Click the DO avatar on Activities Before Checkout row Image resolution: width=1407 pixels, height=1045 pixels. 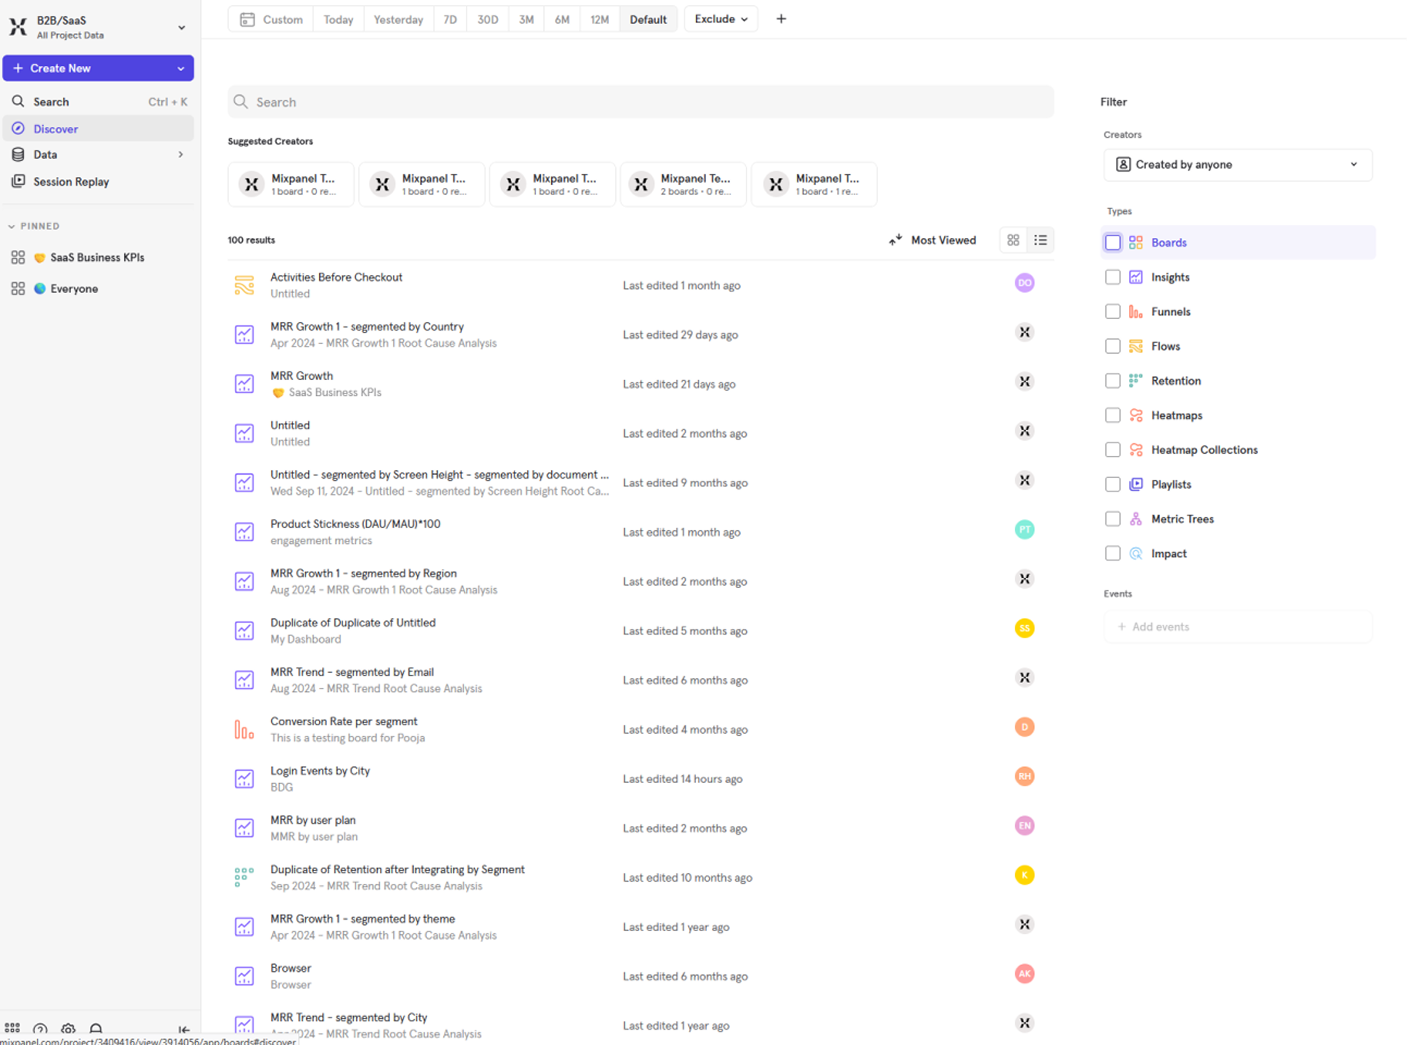point(1024,283)
